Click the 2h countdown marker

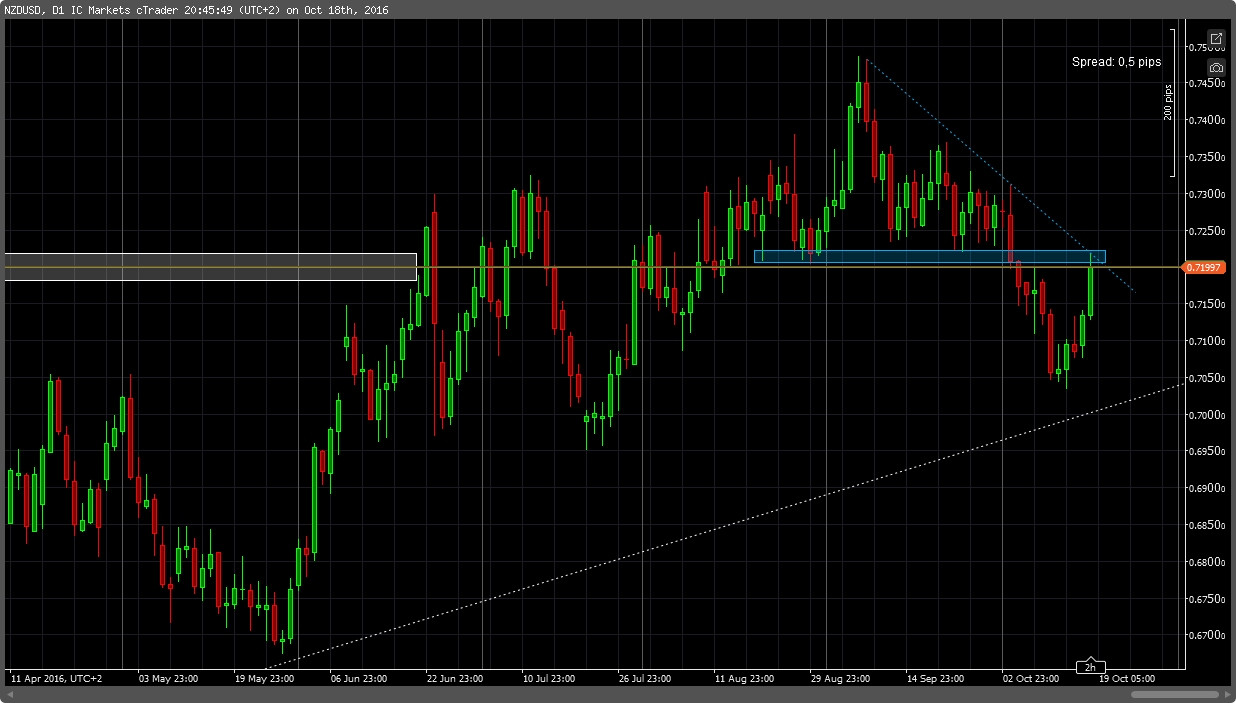1090,667
